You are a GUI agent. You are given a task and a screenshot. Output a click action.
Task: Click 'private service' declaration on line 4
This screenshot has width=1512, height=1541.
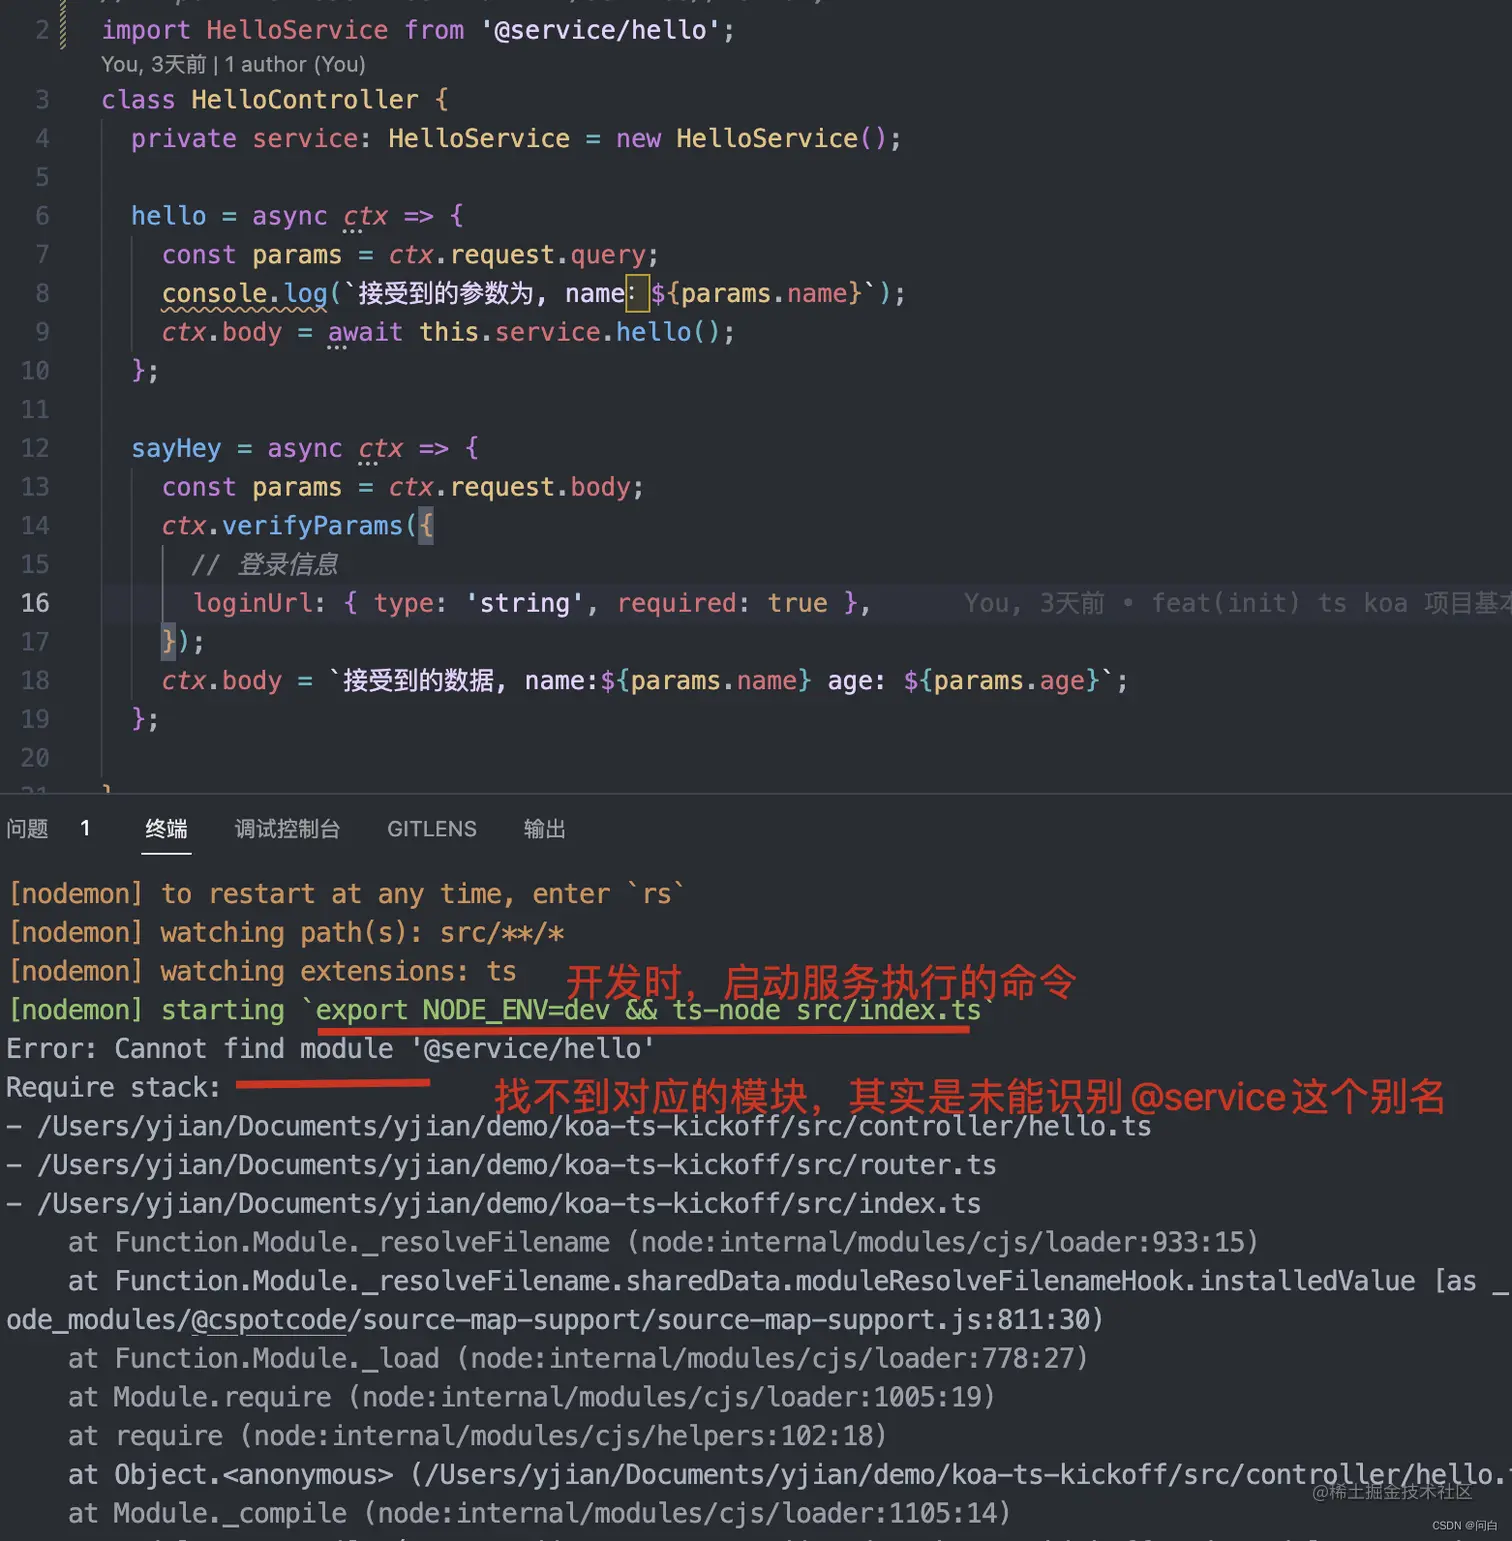tap(244, 139)
